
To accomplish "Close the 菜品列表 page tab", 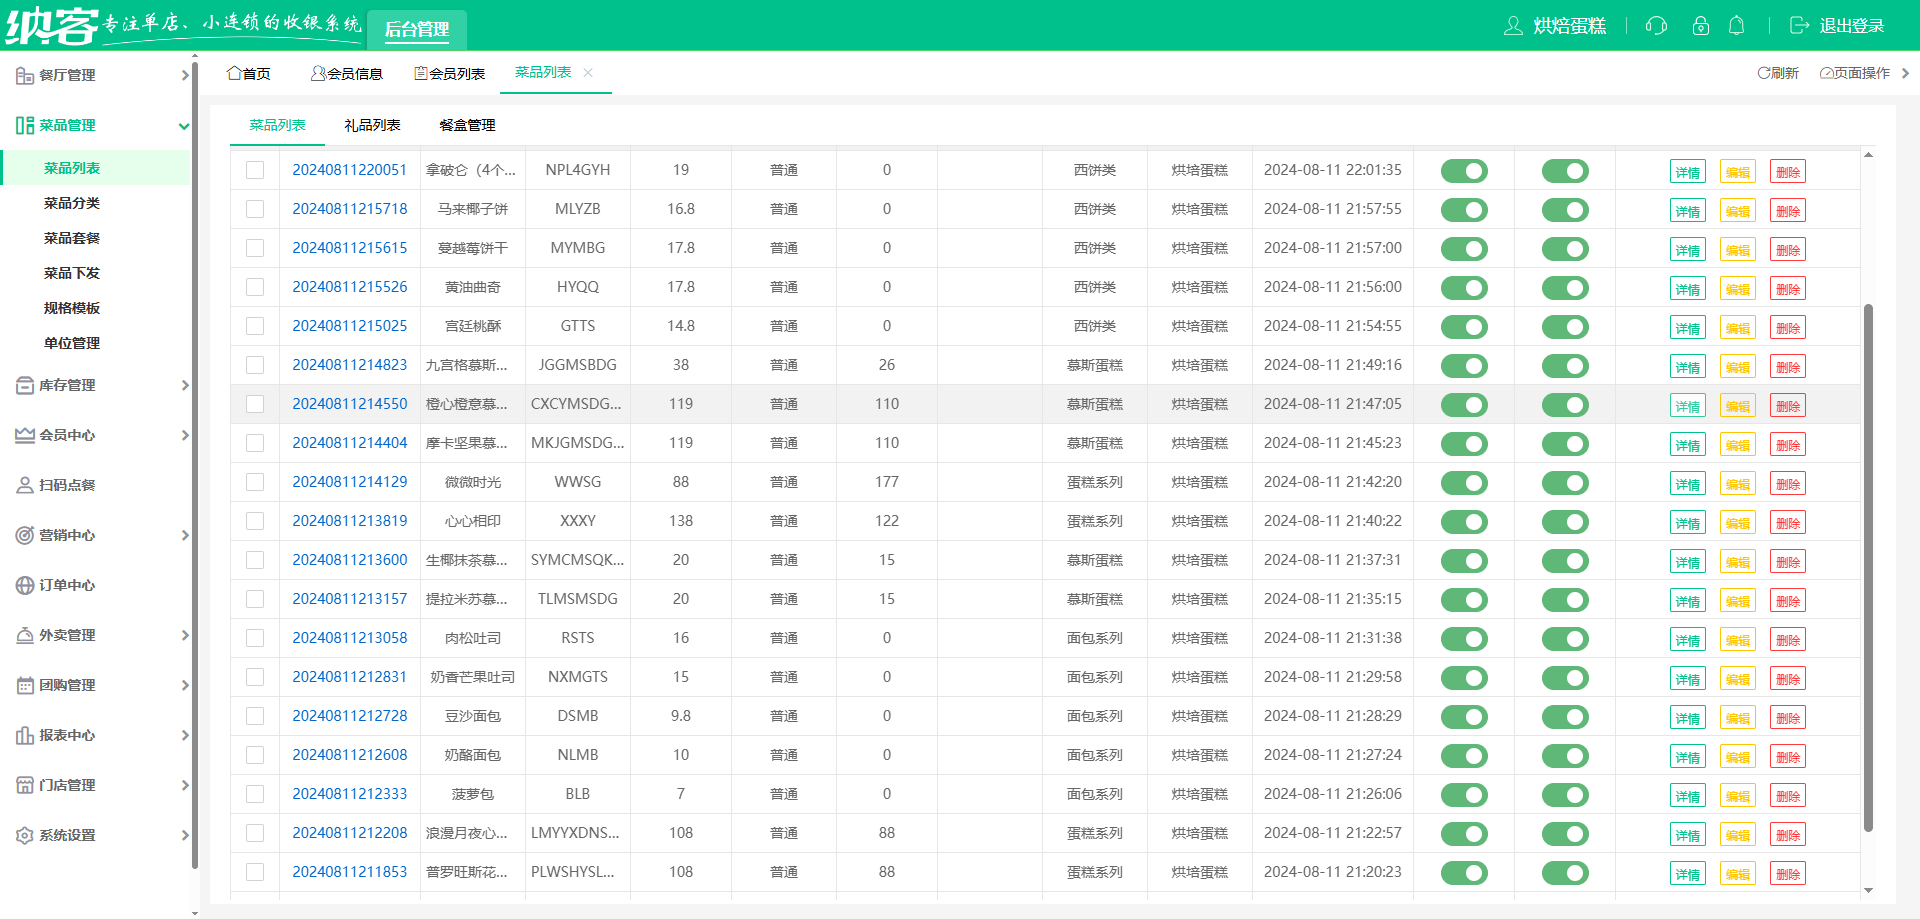I will click(x=588, y=73).
